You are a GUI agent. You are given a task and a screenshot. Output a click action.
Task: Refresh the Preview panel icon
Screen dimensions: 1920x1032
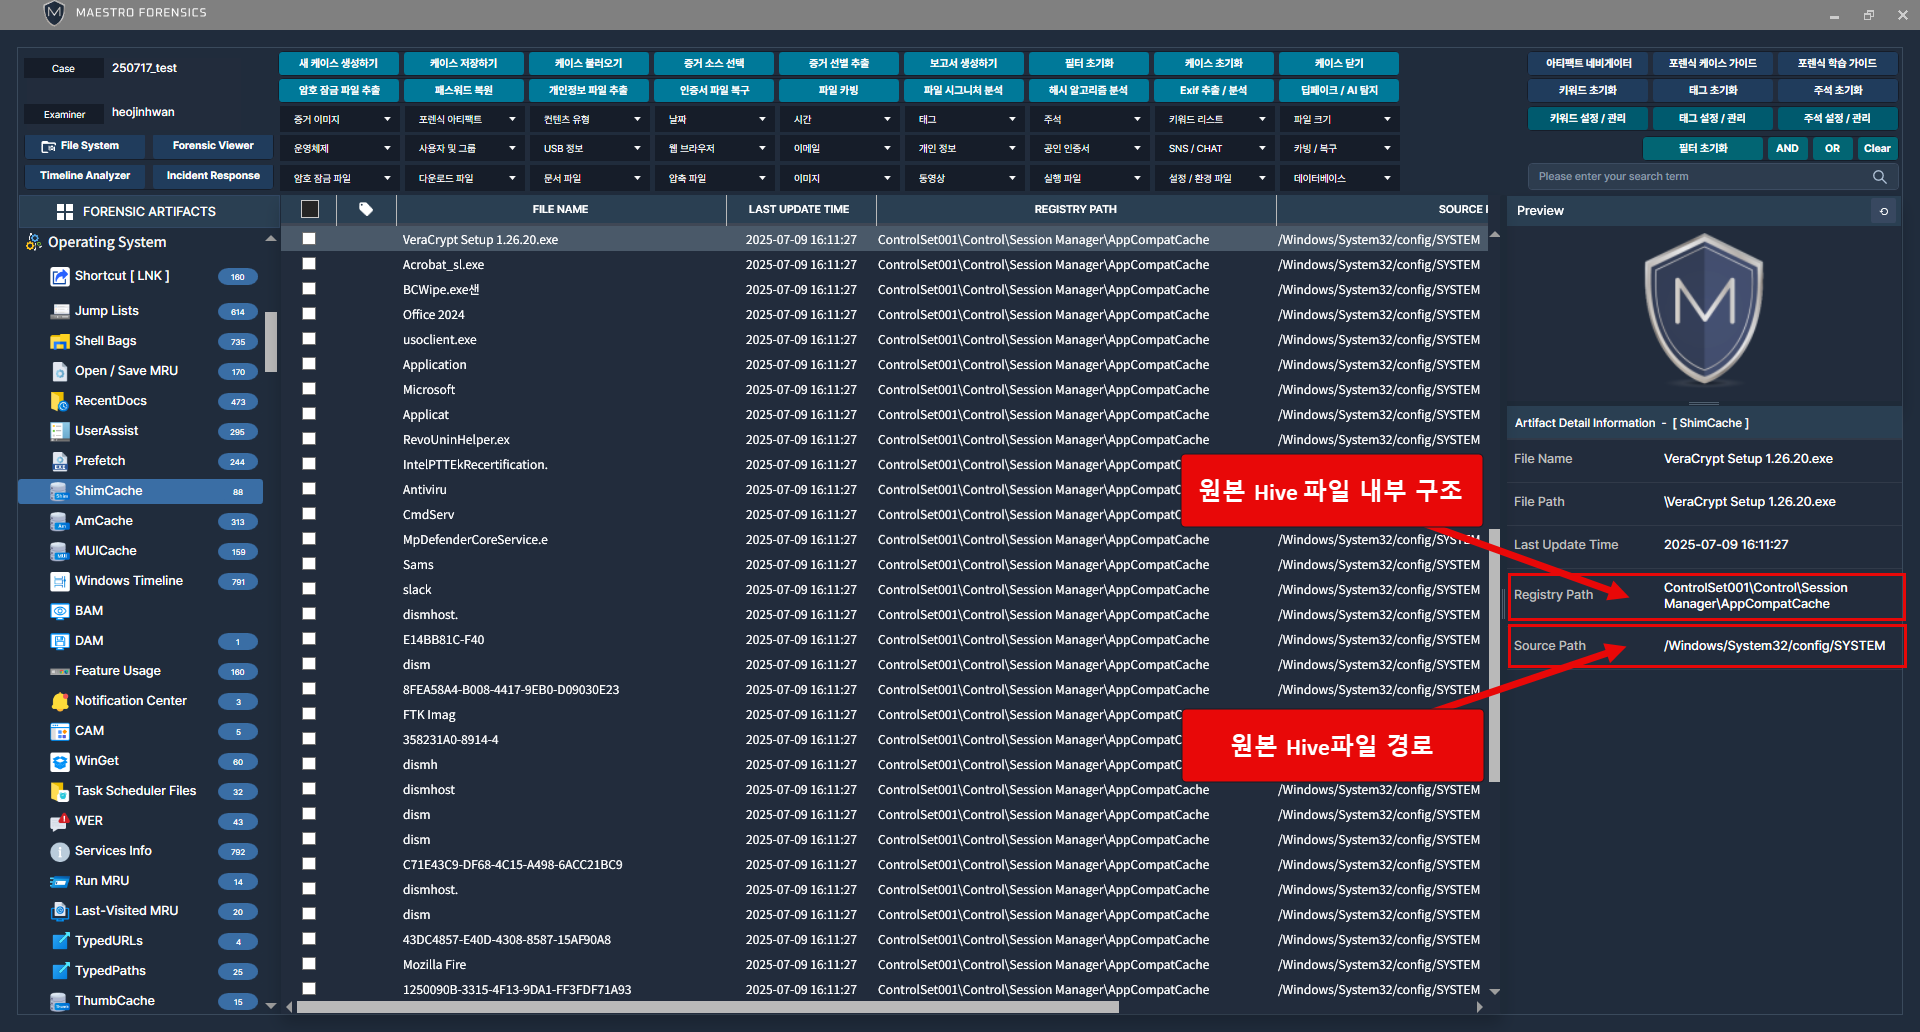1884,211
